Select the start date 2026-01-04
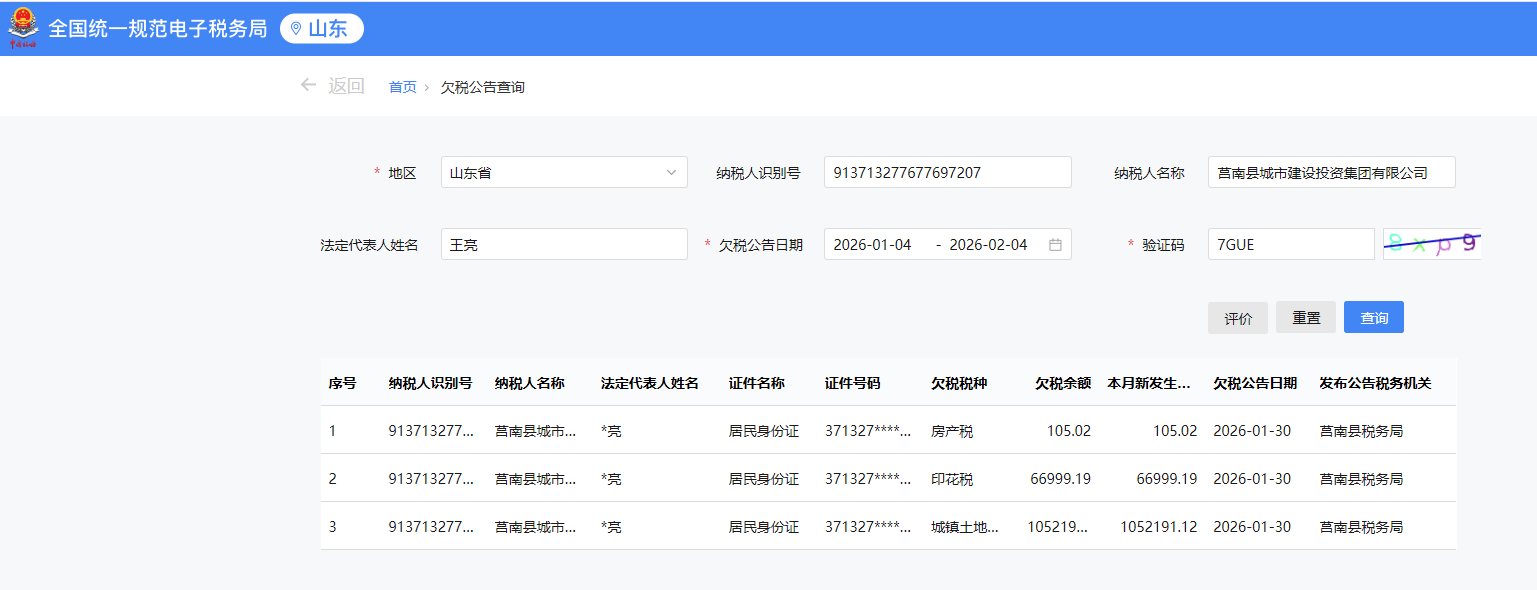The height and width of the screenshot is (590, 1537). pos(873,244)
